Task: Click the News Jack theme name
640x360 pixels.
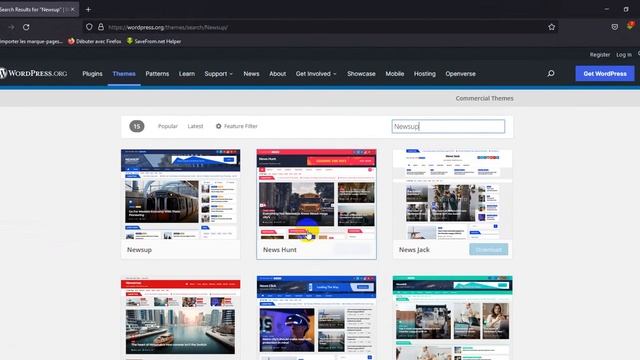Action: pyautogui.click(x=414, y=249)
